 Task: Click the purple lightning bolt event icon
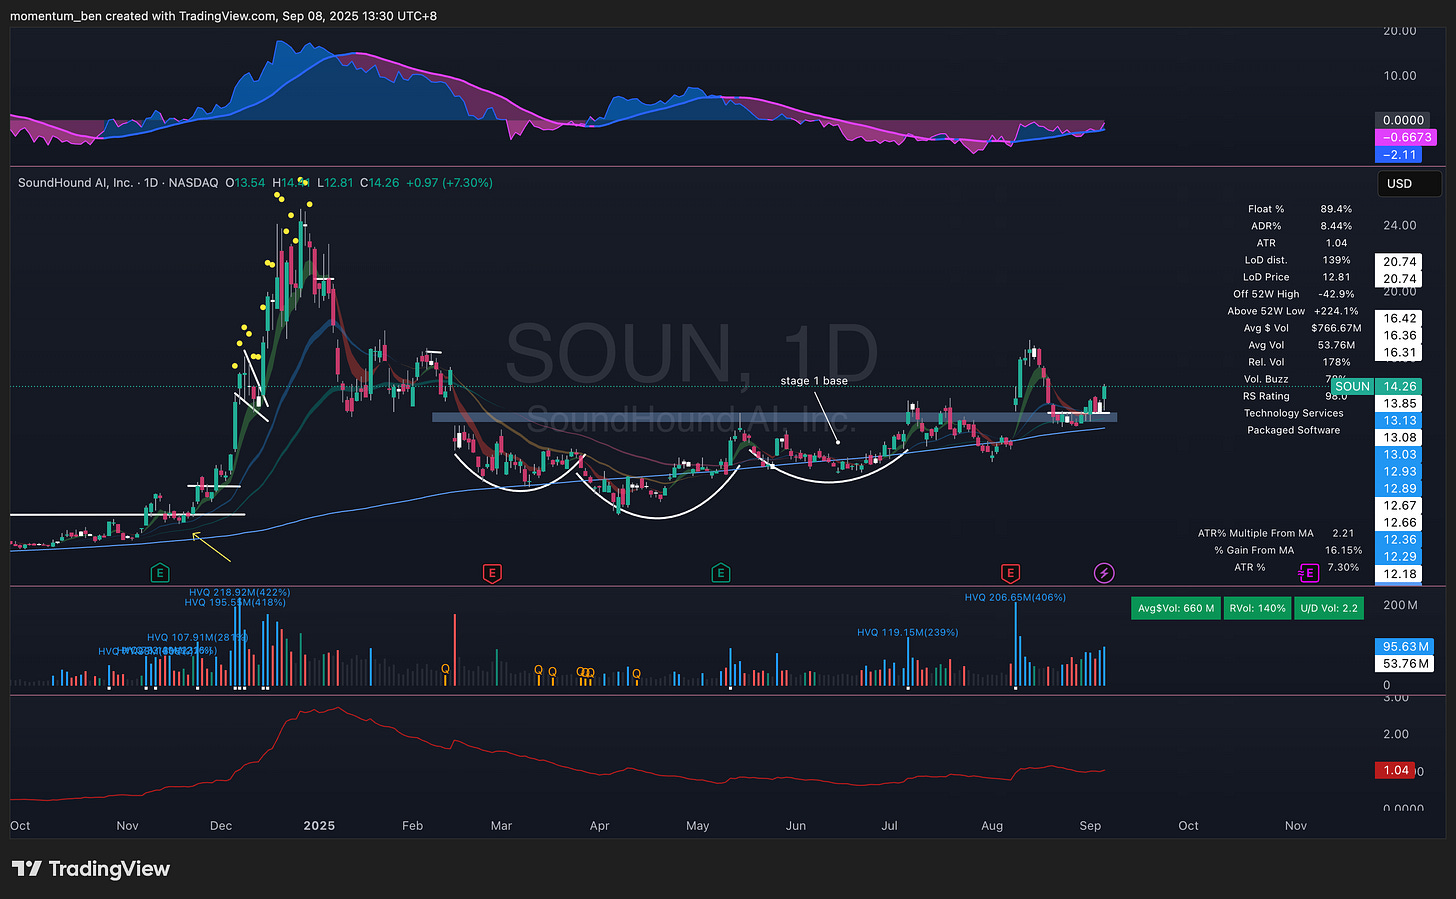(x=1104, y=573)
